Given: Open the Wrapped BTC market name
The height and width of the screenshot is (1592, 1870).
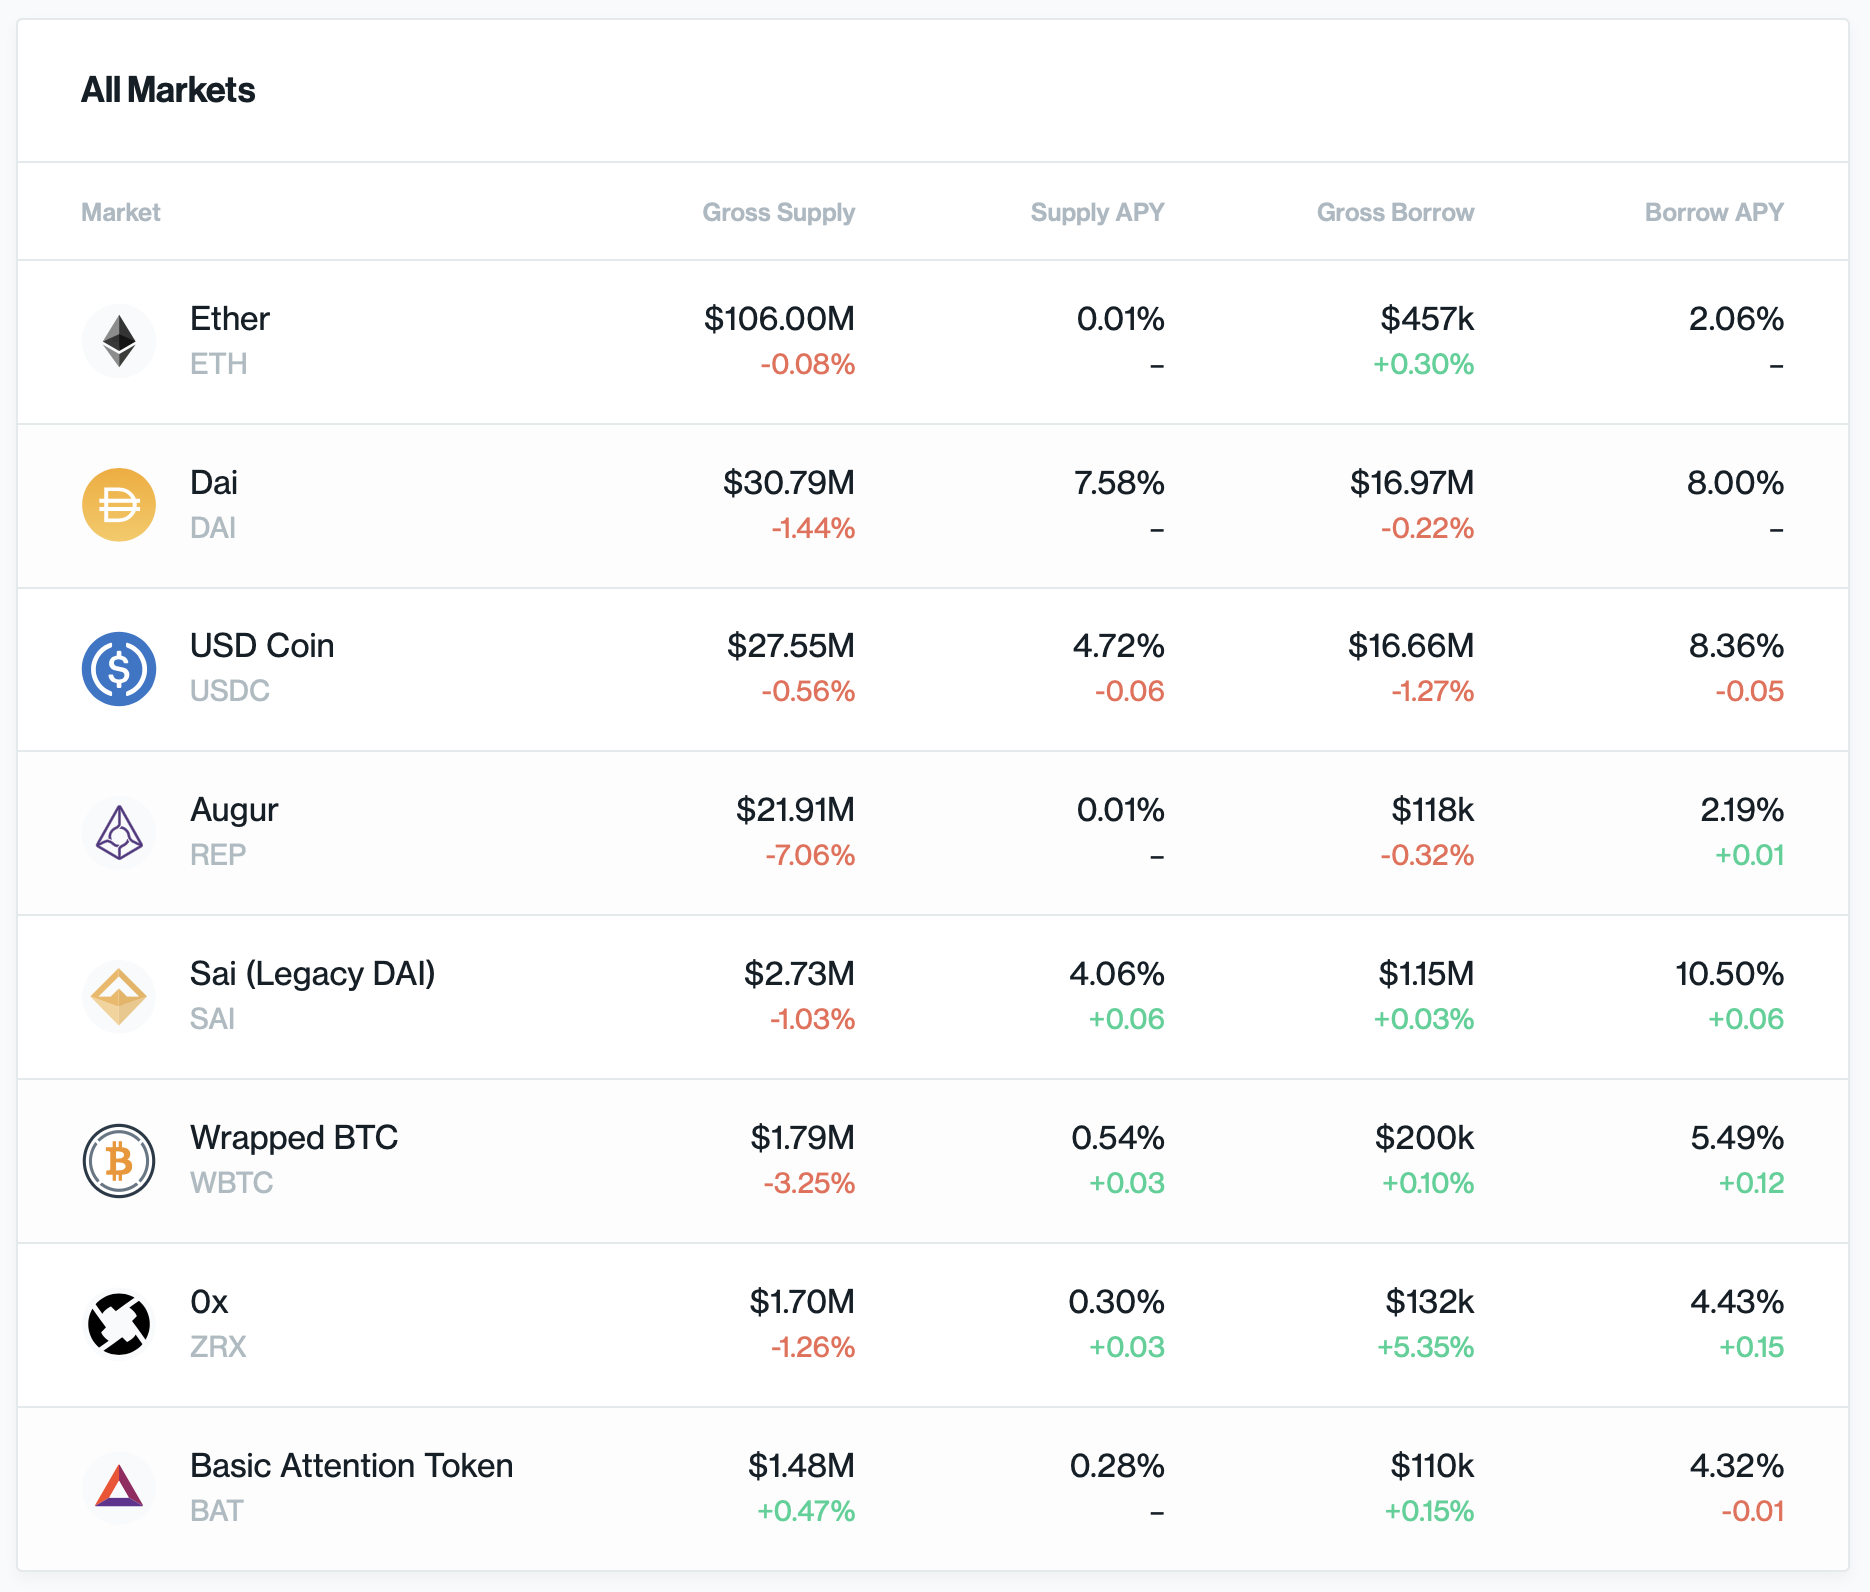Looking at the screenshot, I should (294, 1138).
